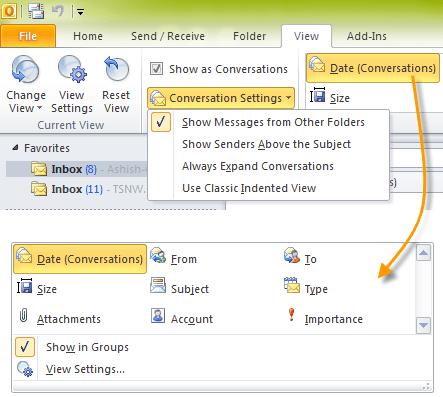This screenshot has height=397, width=443.
Task: Enable Show Senders Above the Subject
Action: [268, 144]
